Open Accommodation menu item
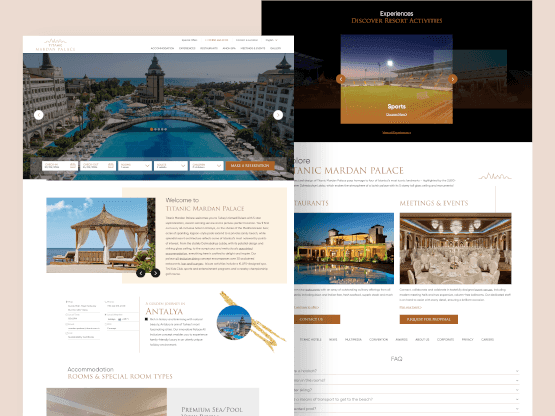The height and width of the screenshot is (416, 555). (x=162, y=48)
